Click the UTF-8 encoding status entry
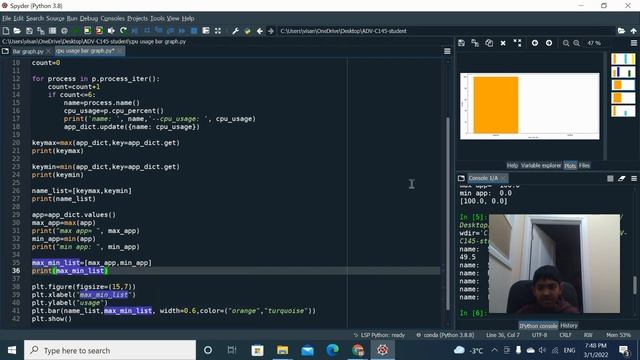 click(539, 335)
